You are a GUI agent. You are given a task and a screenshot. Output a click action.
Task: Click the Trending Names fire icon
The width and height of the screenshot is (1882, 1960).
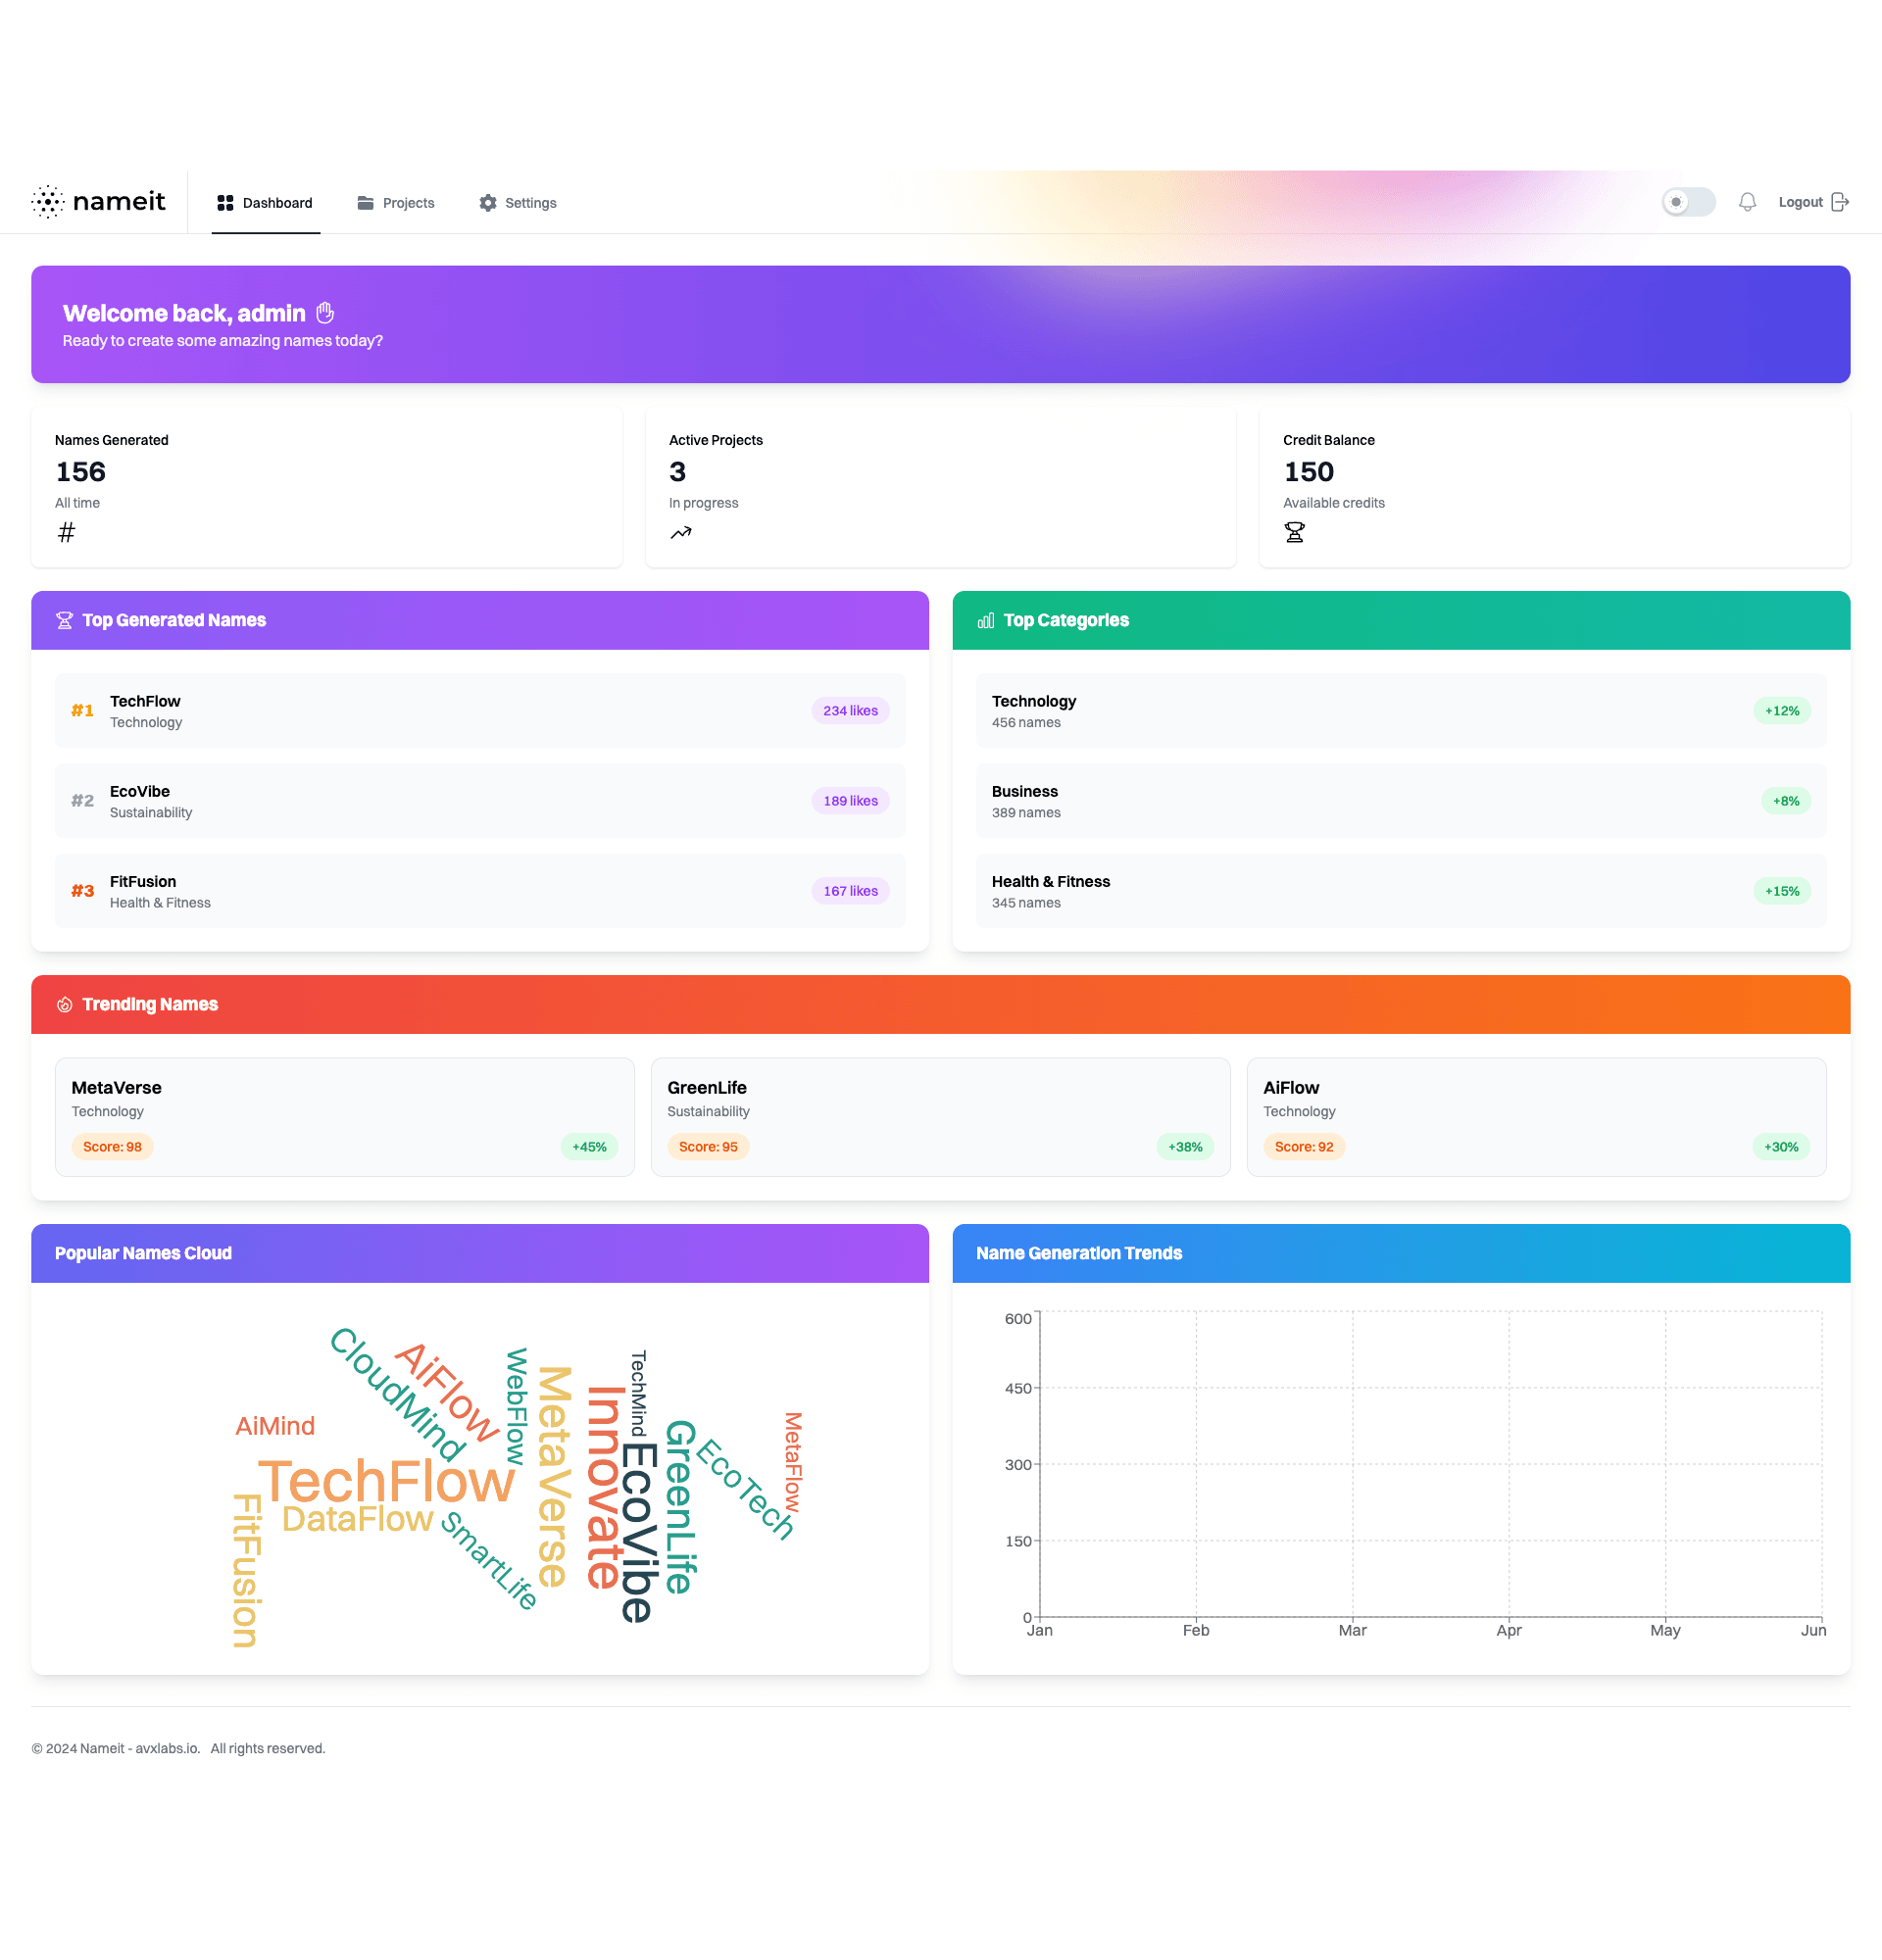[65, 1004]
